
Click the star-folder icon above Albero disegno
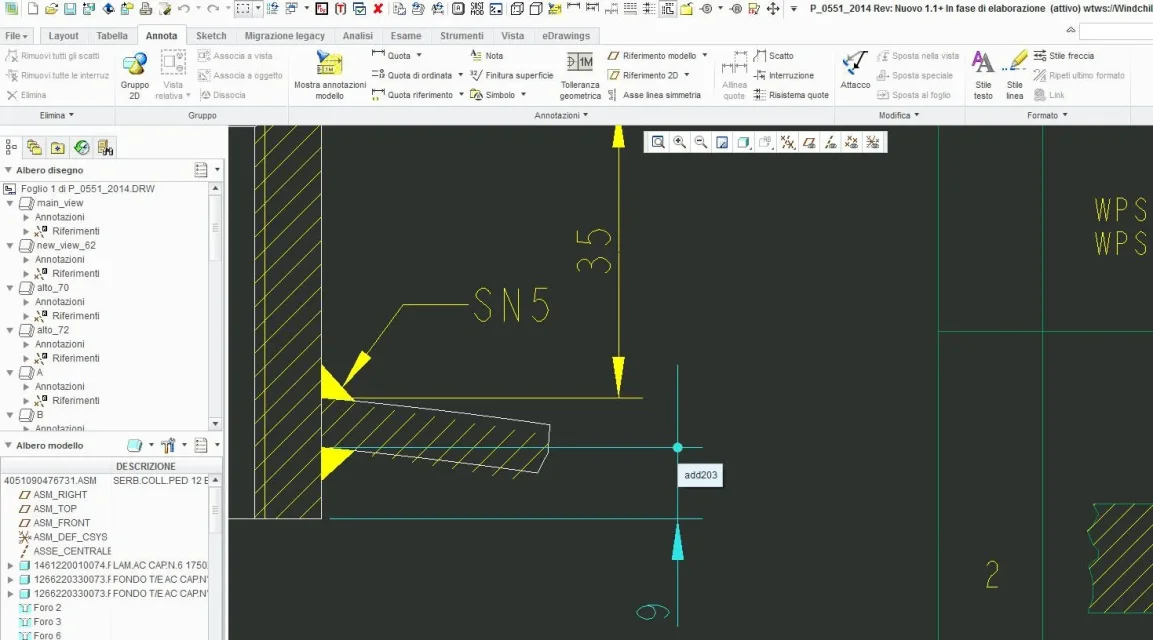[57, 148]
